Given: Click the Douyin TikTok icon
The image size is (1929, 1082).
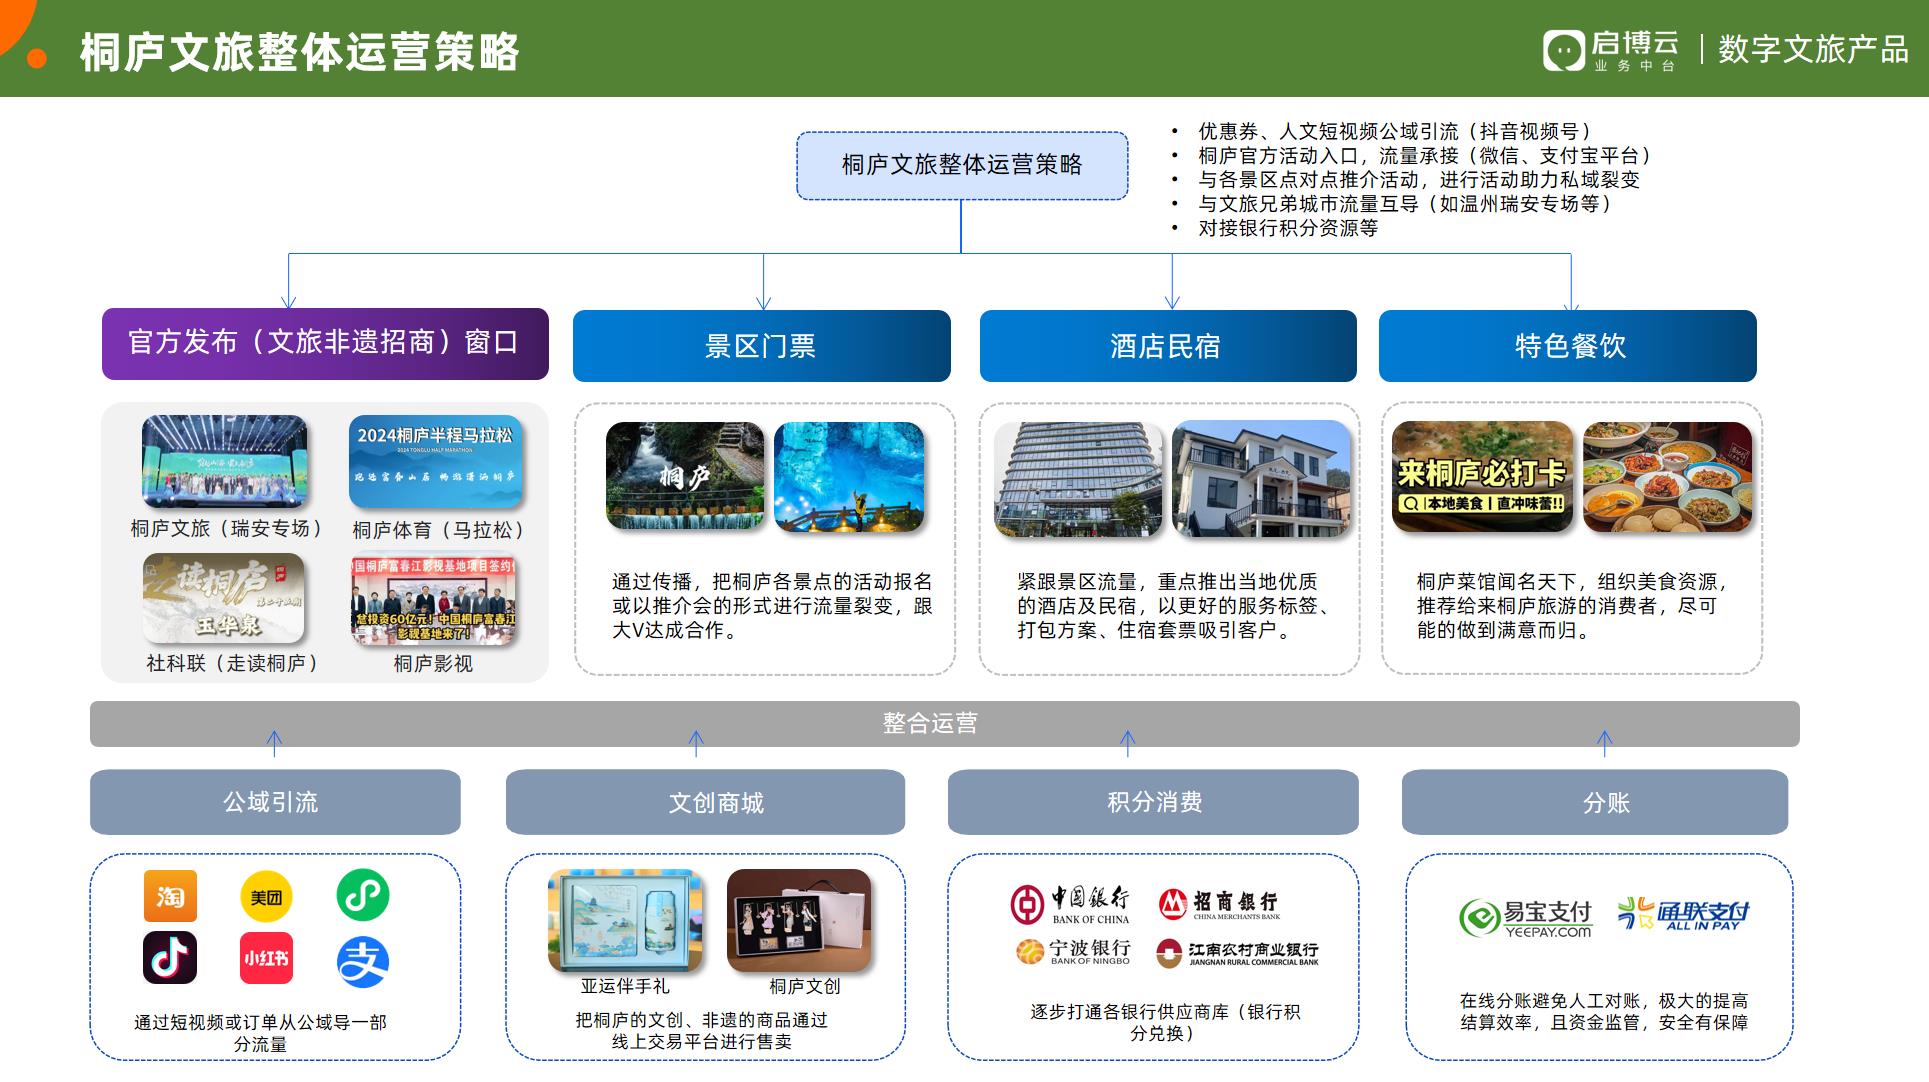Looking at the screenshot, I should pos(169,958).
